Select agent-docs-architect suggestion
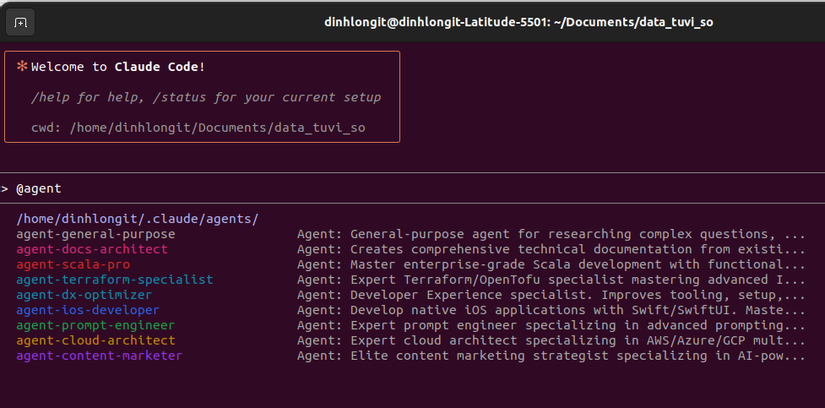The height and width of the screenshot is (408, 825). [92, 249]
